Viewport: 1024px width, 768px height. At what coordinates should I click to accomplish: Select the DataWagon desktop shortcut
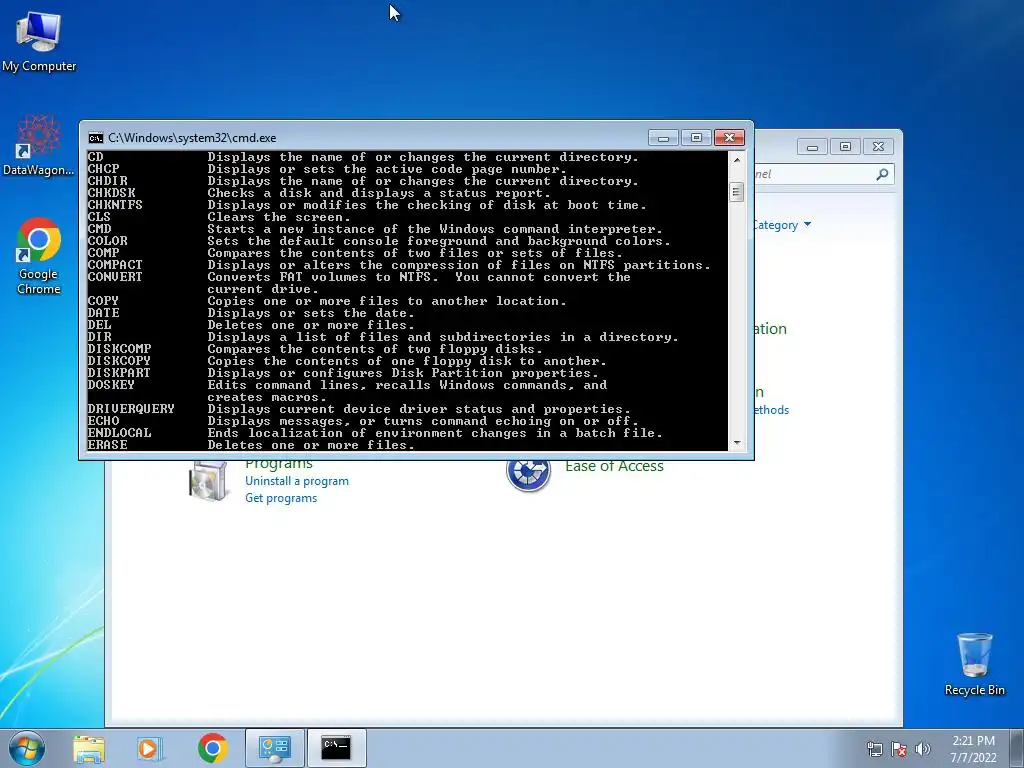point(39,146)
